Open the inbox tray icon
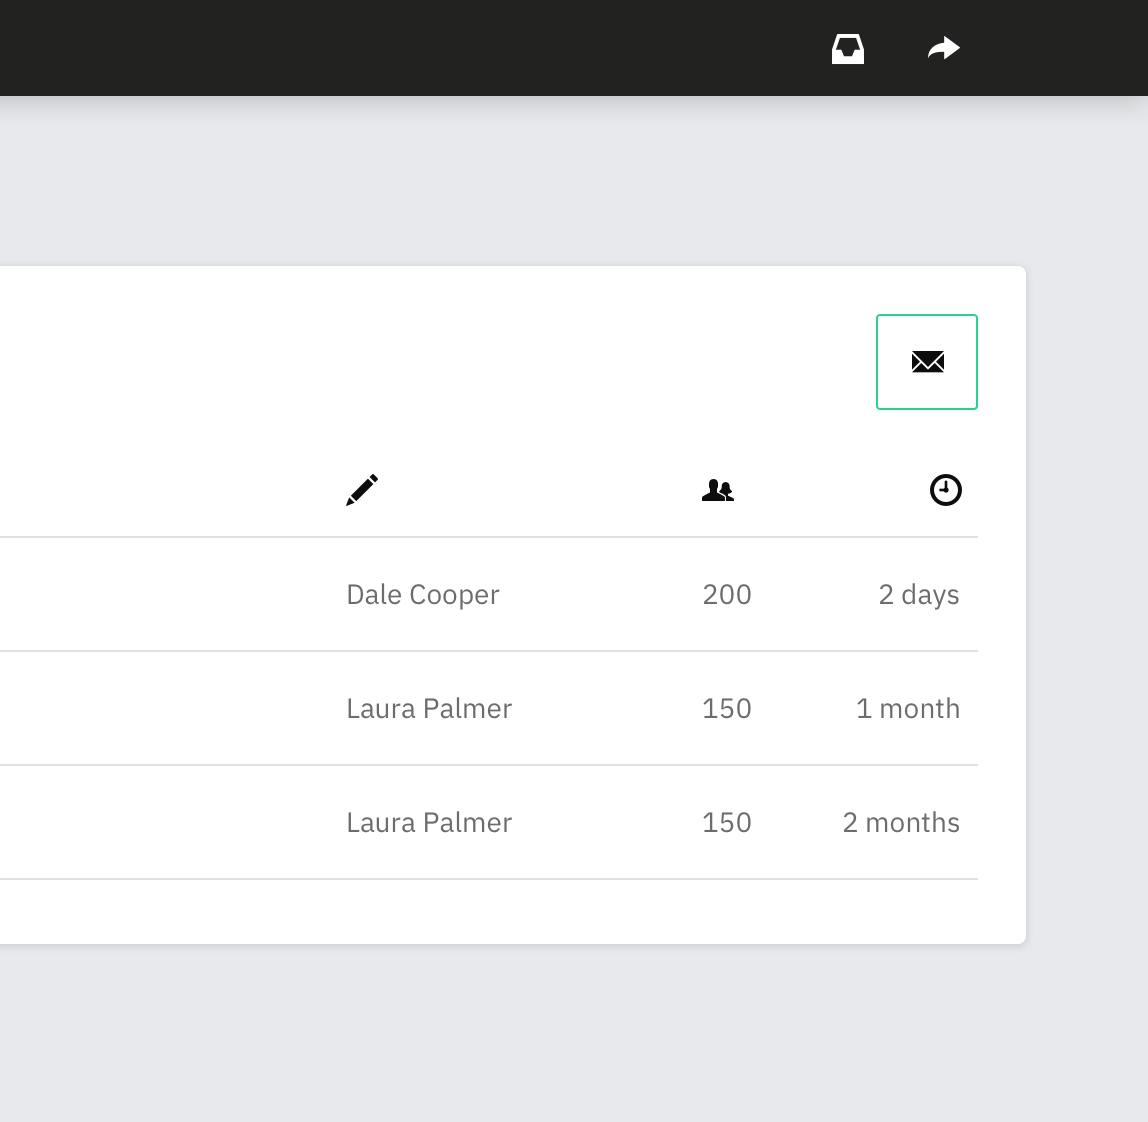This screenshot has width=1148, height=1122. click(x=848, y=49)
